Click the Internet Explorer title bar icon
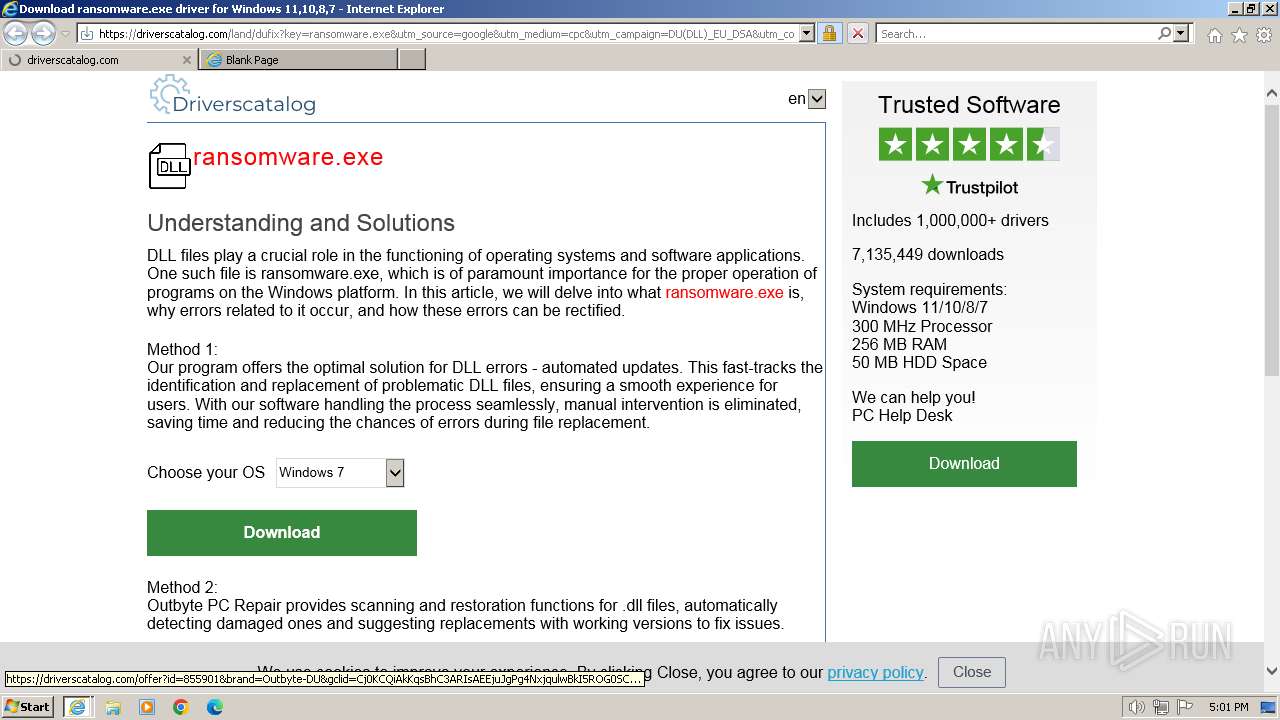 click(x=10, y=9)
